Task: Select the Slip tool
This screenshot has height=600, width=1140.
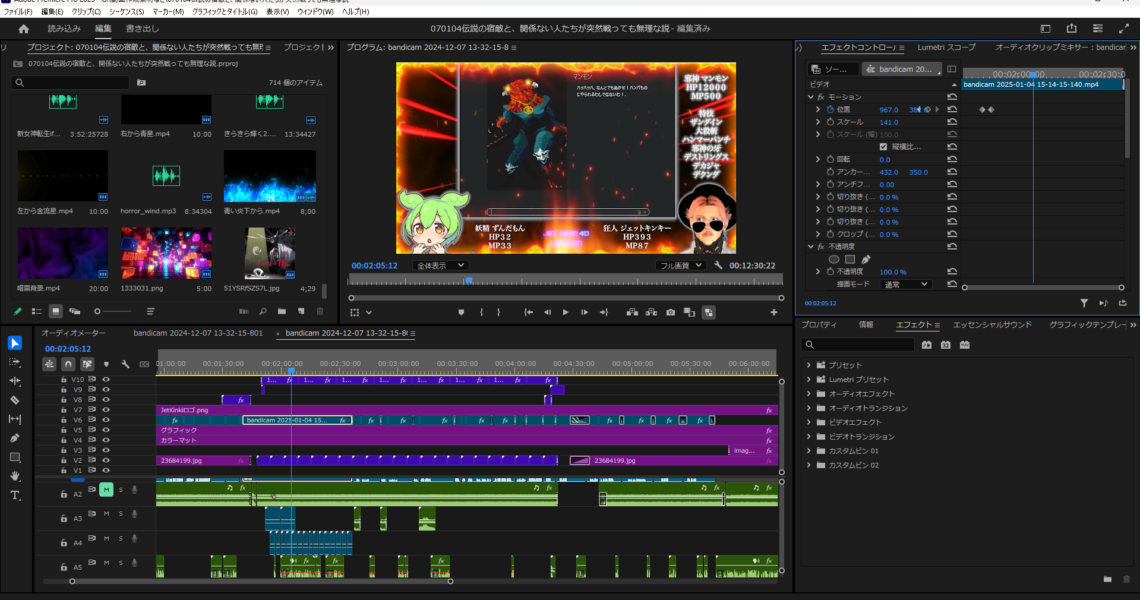Action: pos(15,419)
